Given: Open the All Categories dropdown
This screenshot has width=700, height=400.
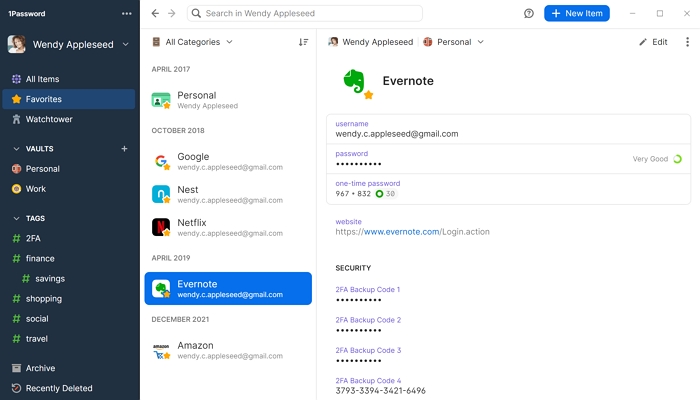Looking at the screenshot, I should [x=192, y=42].
